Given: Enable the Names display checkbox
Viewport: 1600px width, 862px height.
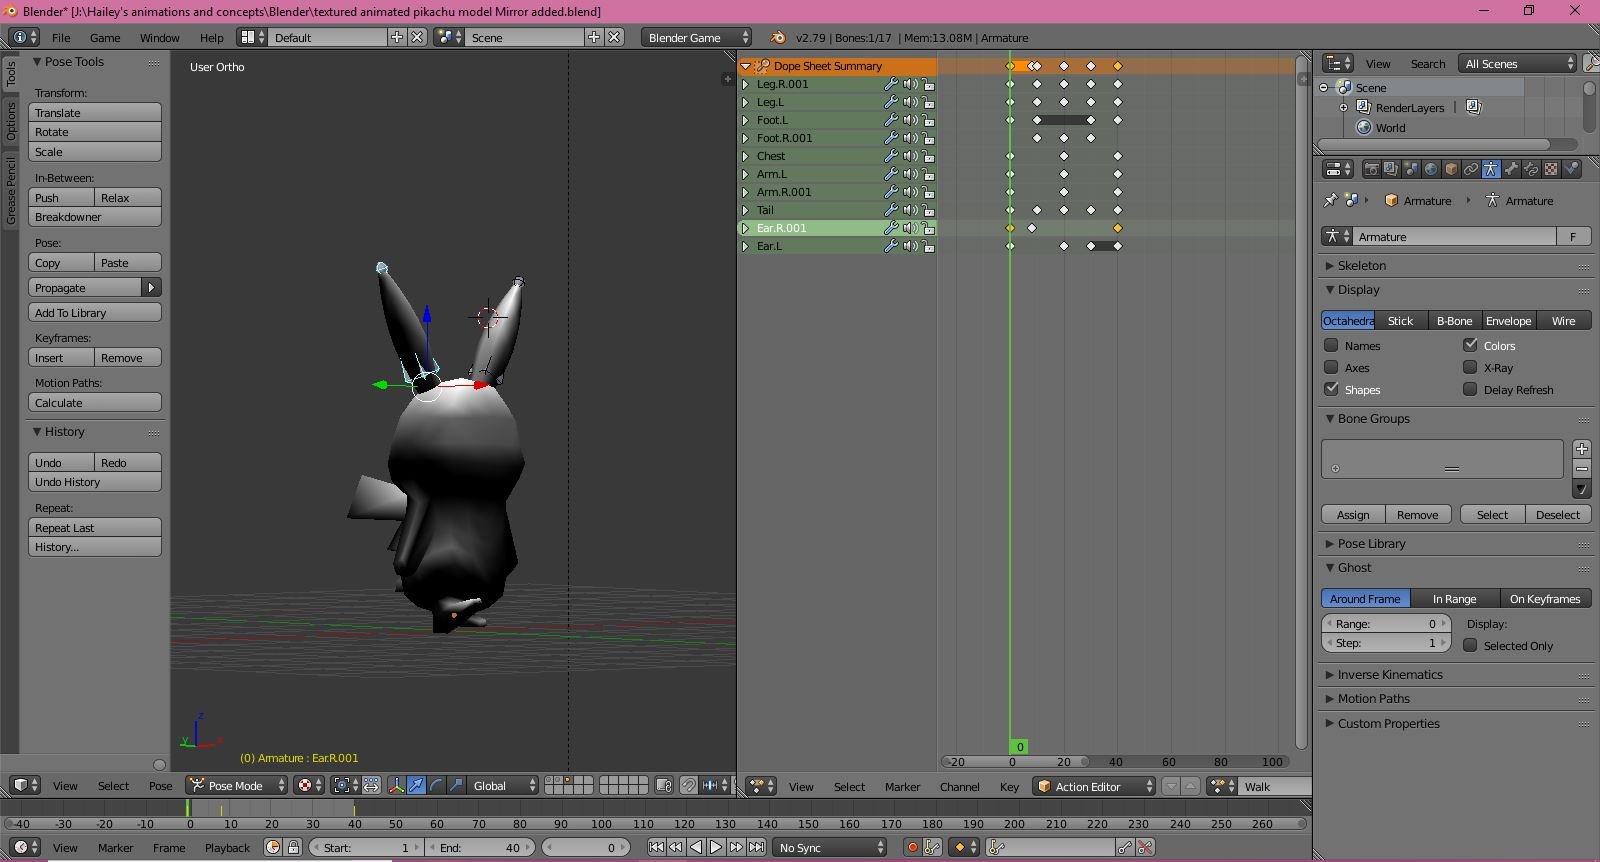Looking at the screenshot, I should pos(1331,345).
